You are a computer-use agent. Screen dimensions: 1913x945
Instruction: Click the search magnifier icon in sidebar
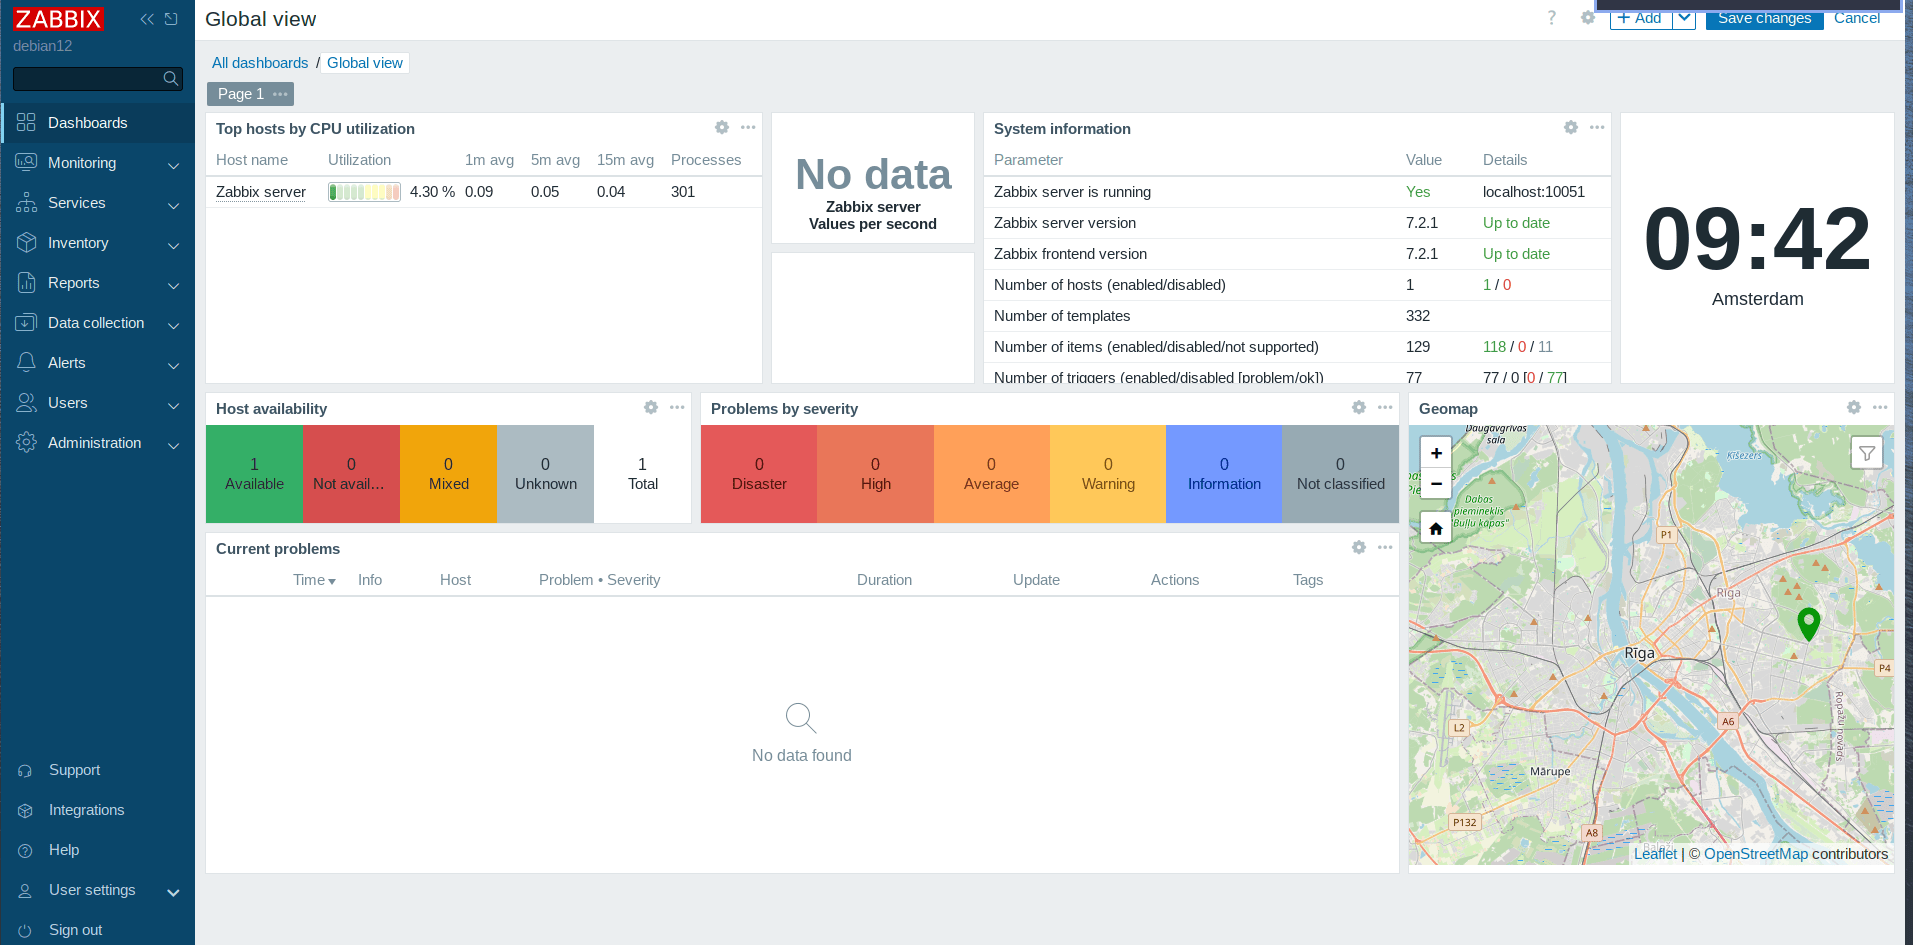click(x=171, y=78)
